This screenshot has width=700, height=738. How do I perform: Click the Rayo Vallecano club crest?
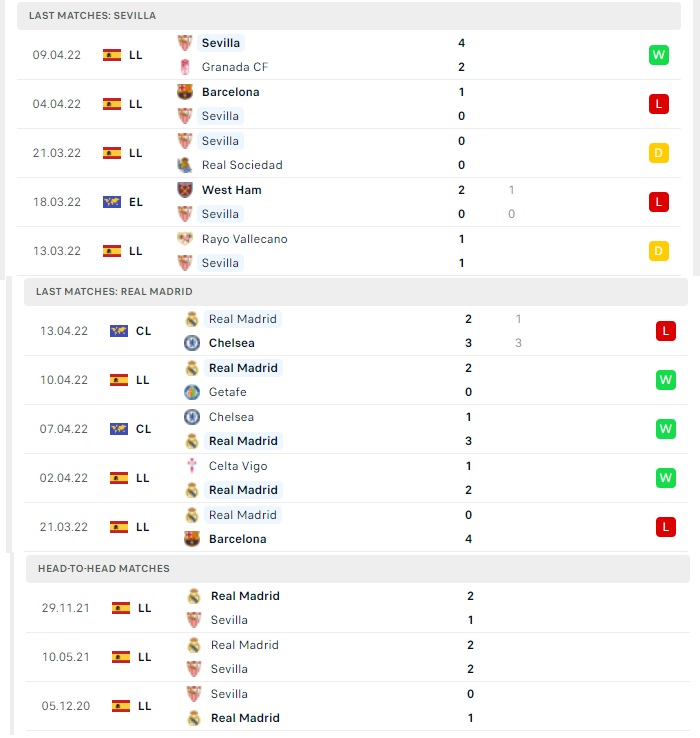click(x=185, y=239)
